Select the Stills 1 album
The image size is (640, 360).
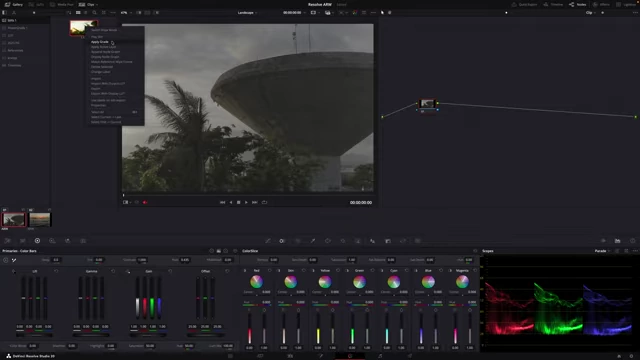(25, 20)
